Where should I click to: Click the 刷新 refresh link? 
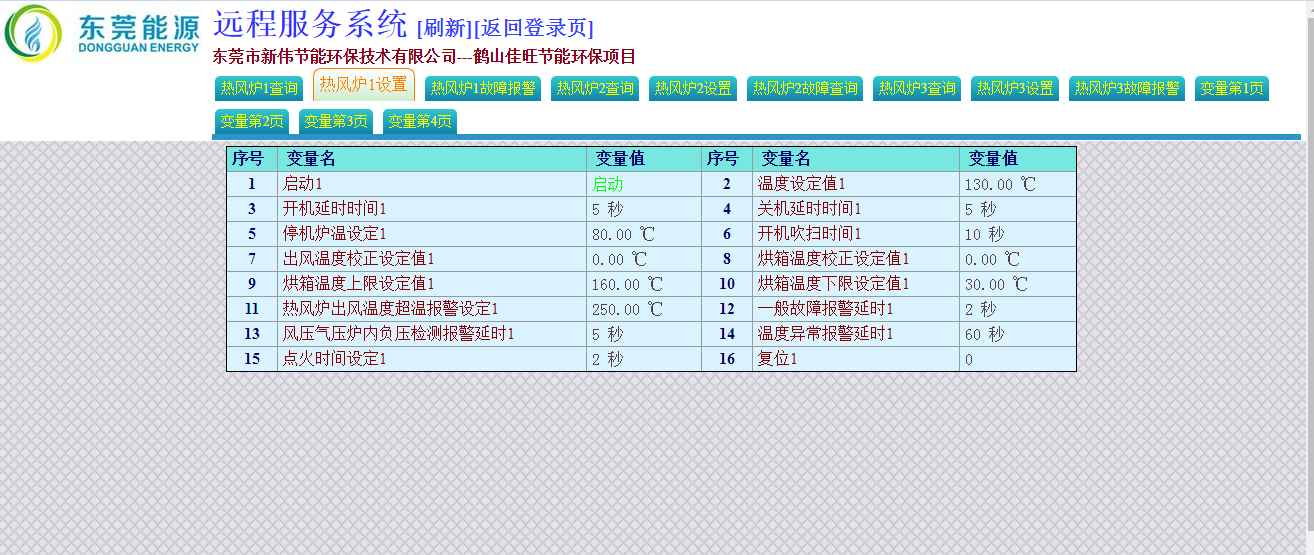pos(444,28)
